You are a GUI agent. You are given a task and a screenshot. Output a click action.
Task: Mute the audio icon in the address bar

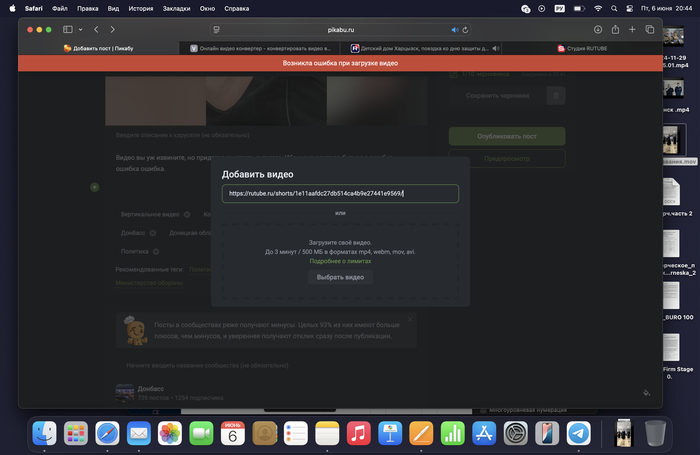tap(454, 30)
